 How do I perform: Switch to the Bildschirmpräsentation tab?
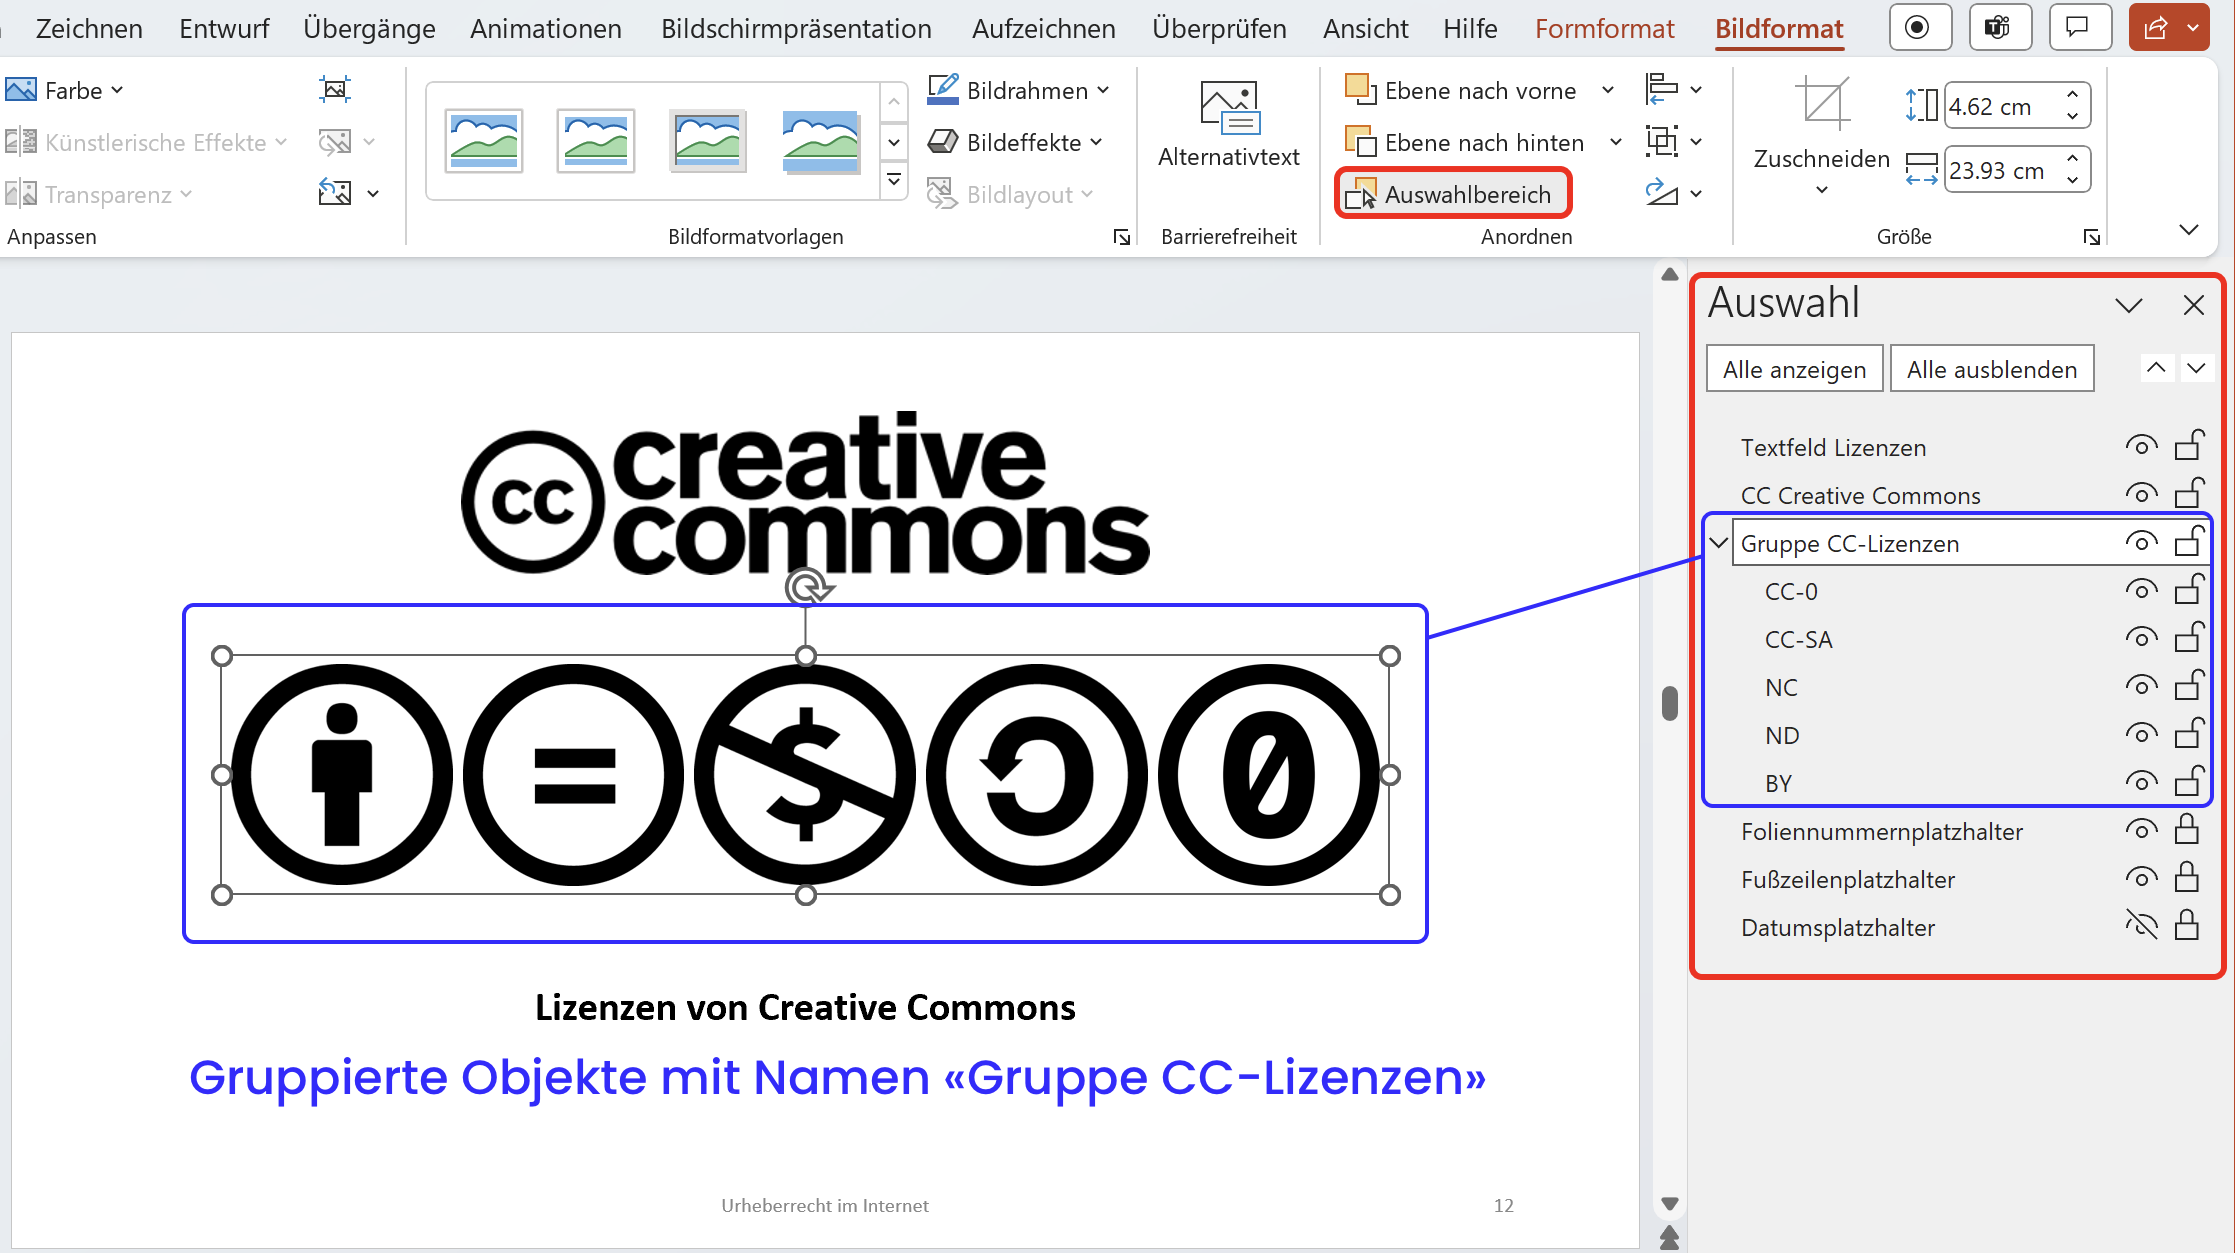[796, 28]
